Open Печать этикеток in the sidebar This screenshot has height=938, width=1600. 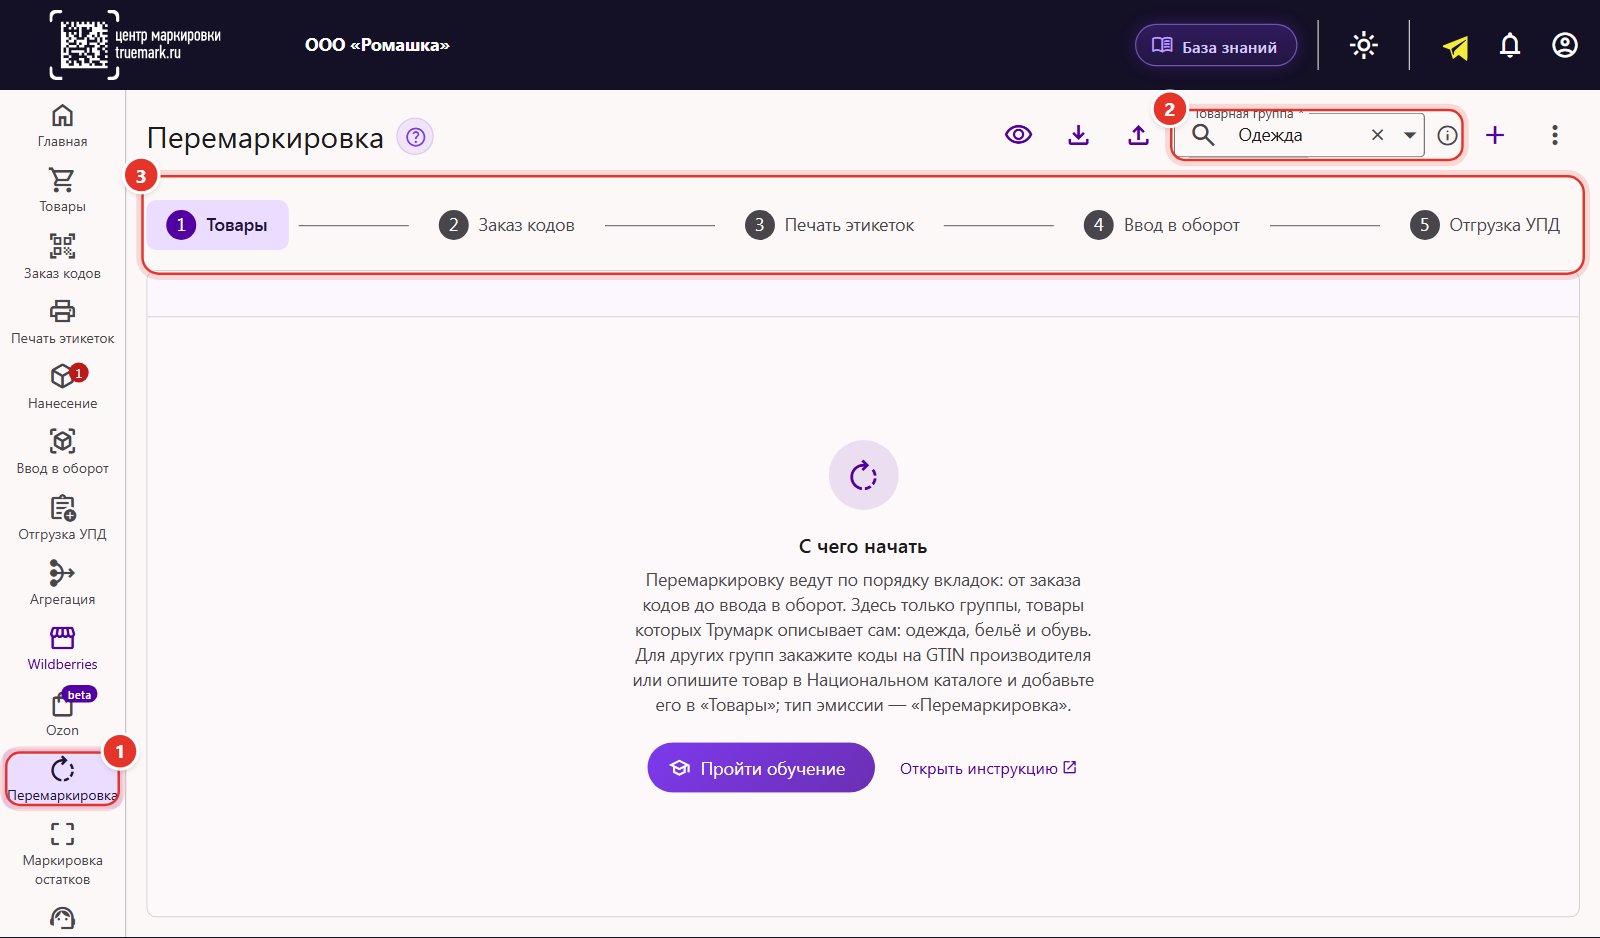62,322
